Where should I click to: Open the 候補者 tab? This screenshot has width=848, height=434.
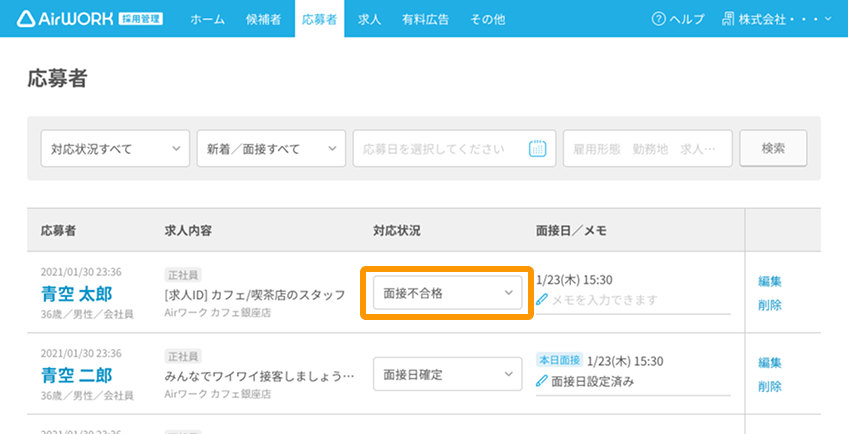[263, 19]
